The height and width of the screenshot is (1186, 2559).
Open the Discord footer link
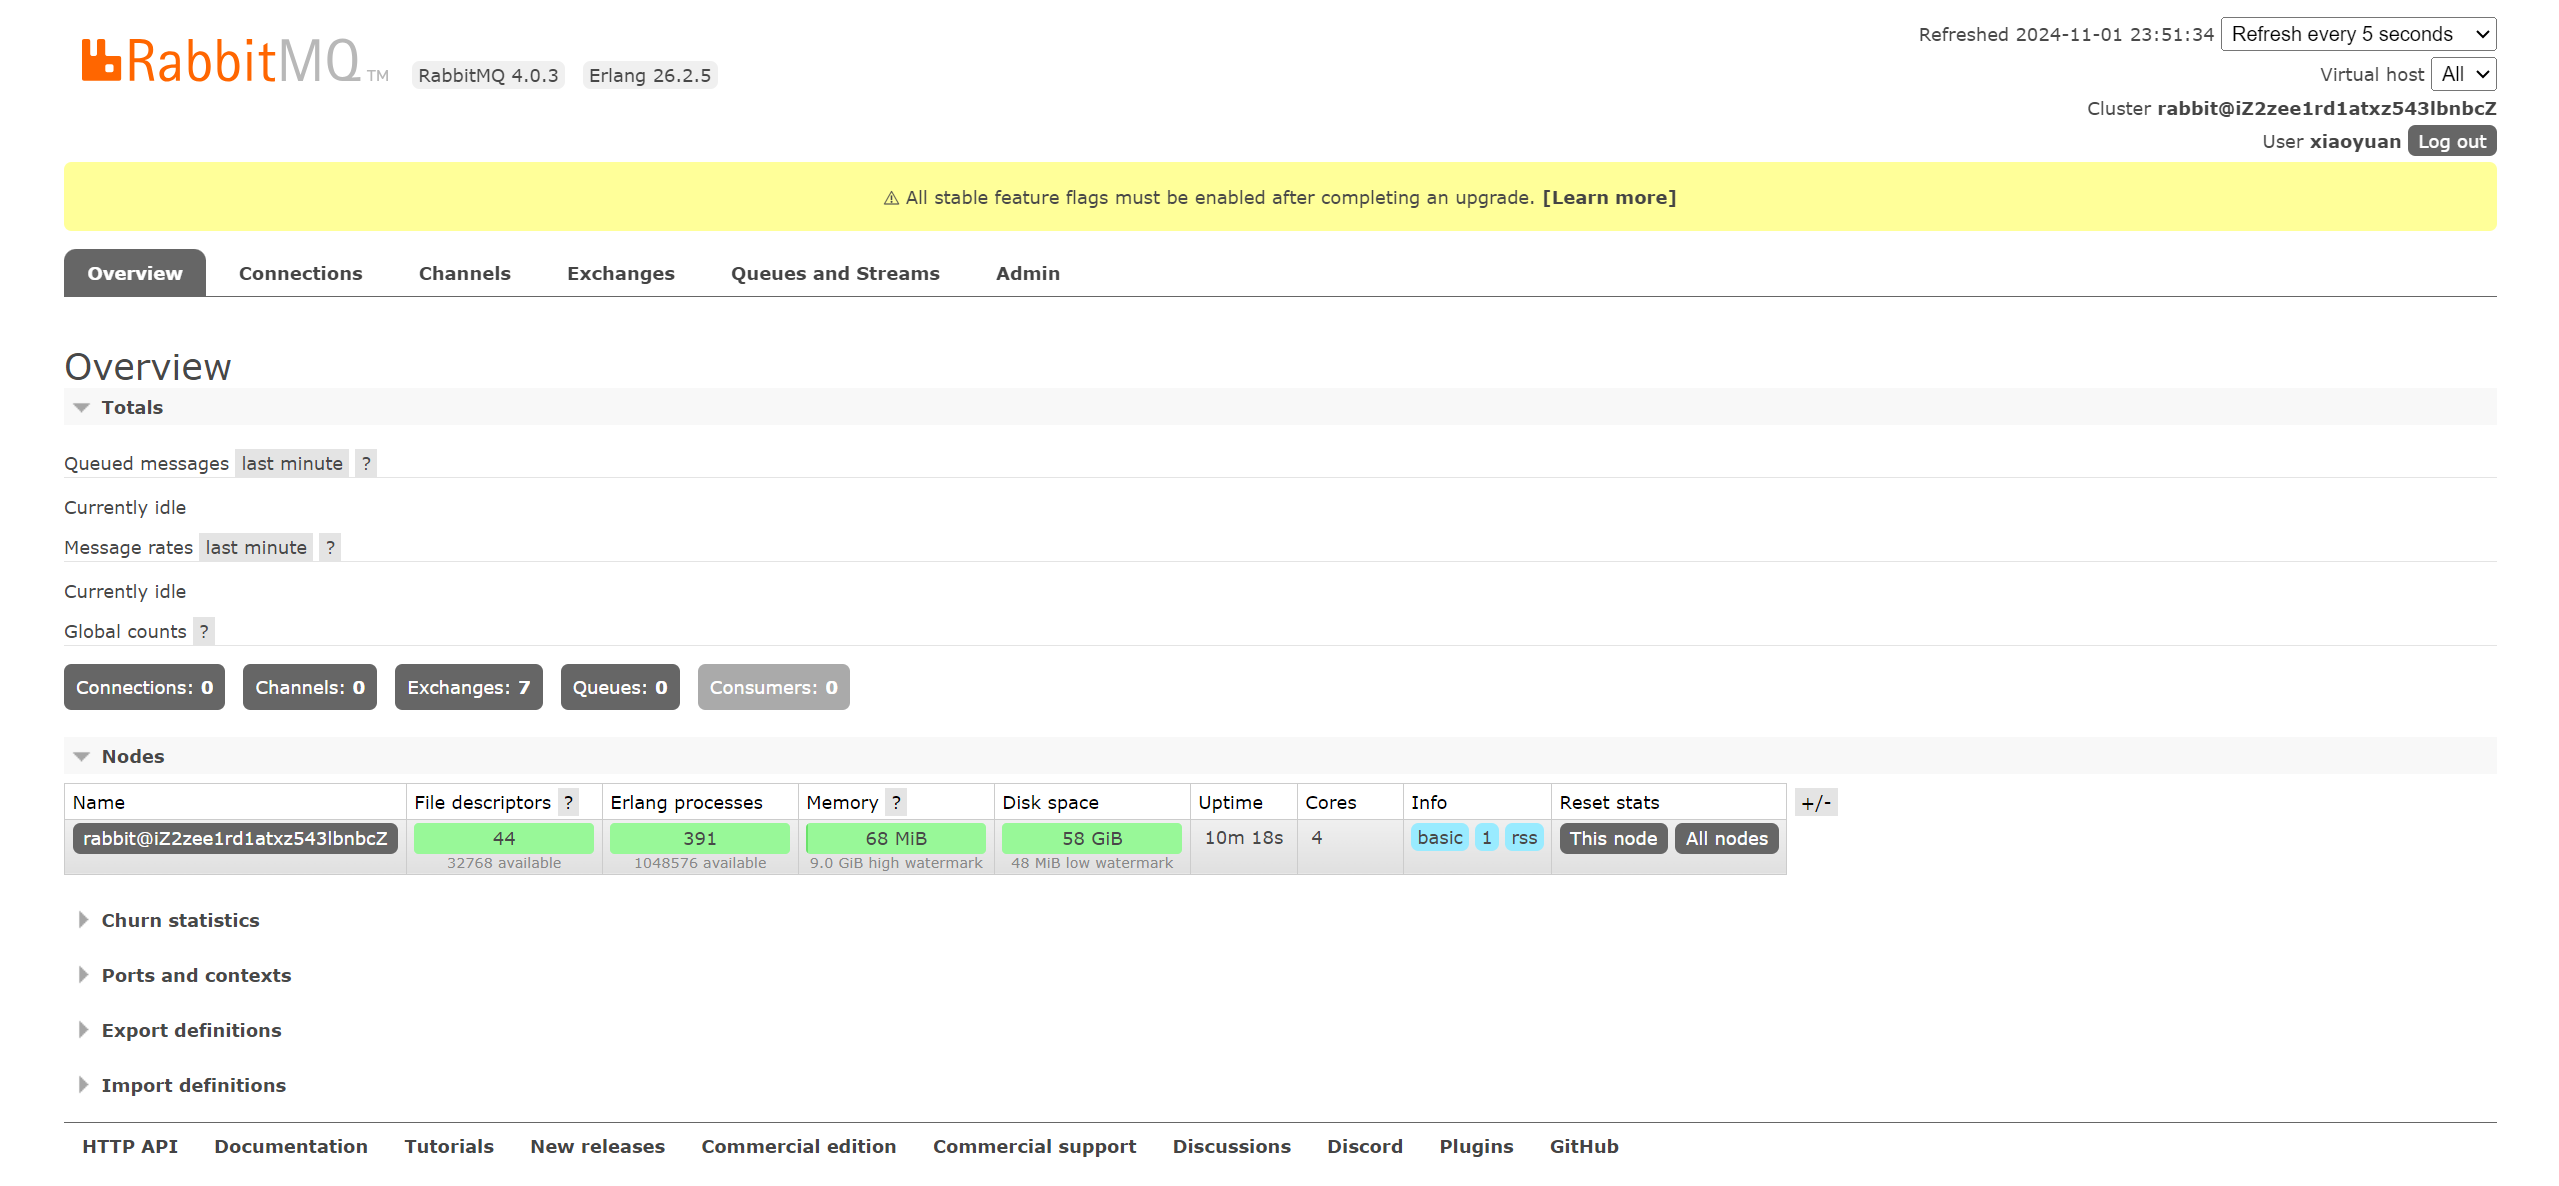point(1365,1146)
